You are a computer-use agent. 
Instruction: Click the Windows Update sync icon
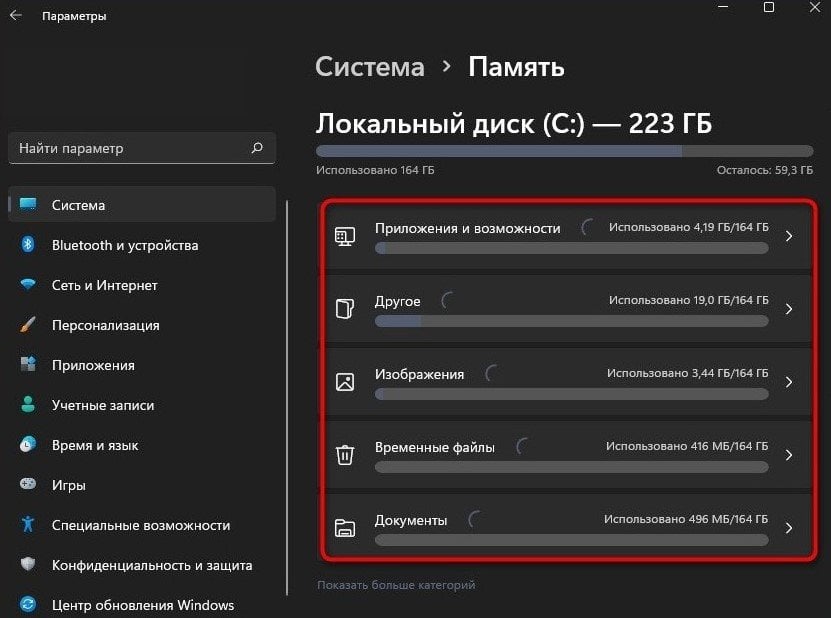tap(28, 604)
